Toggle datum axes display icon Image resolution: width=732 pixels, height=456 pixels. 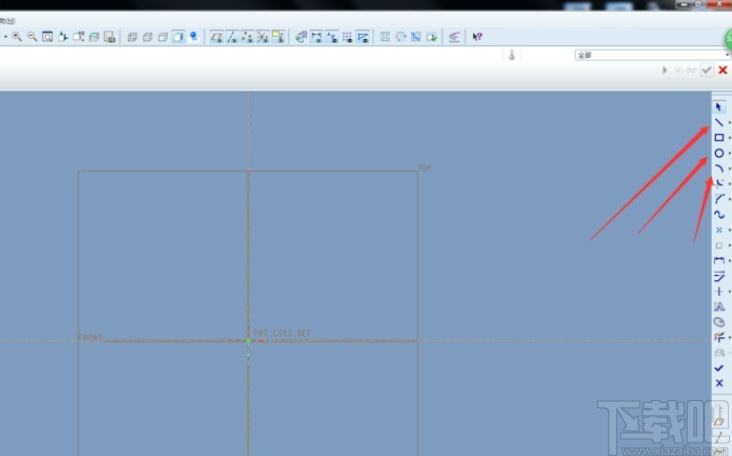tap(232, 36)
